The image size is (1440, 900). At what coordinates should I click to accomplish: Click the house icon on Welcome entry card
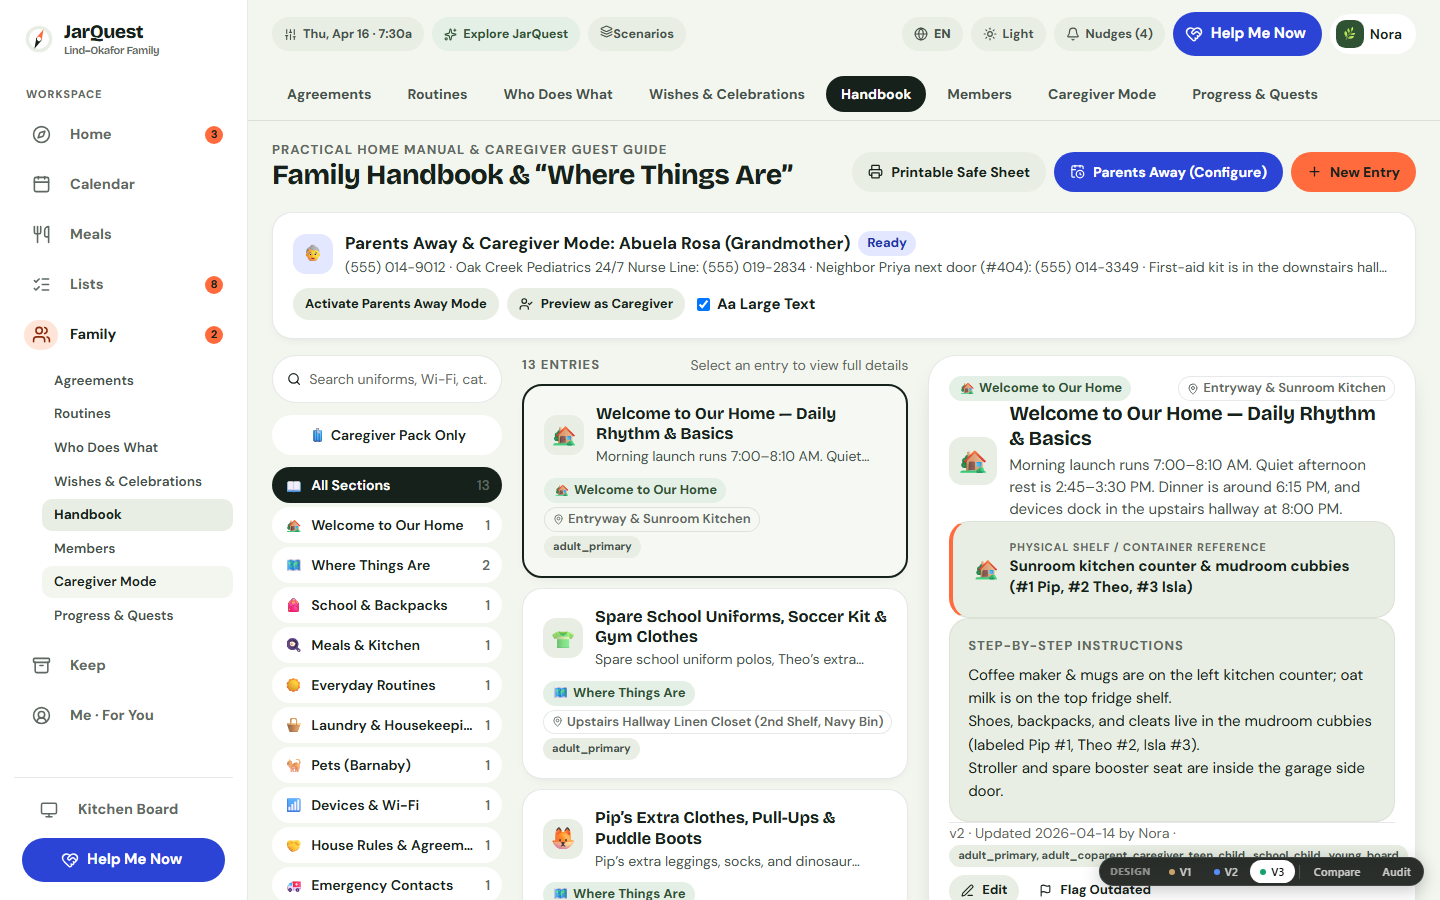564,435
